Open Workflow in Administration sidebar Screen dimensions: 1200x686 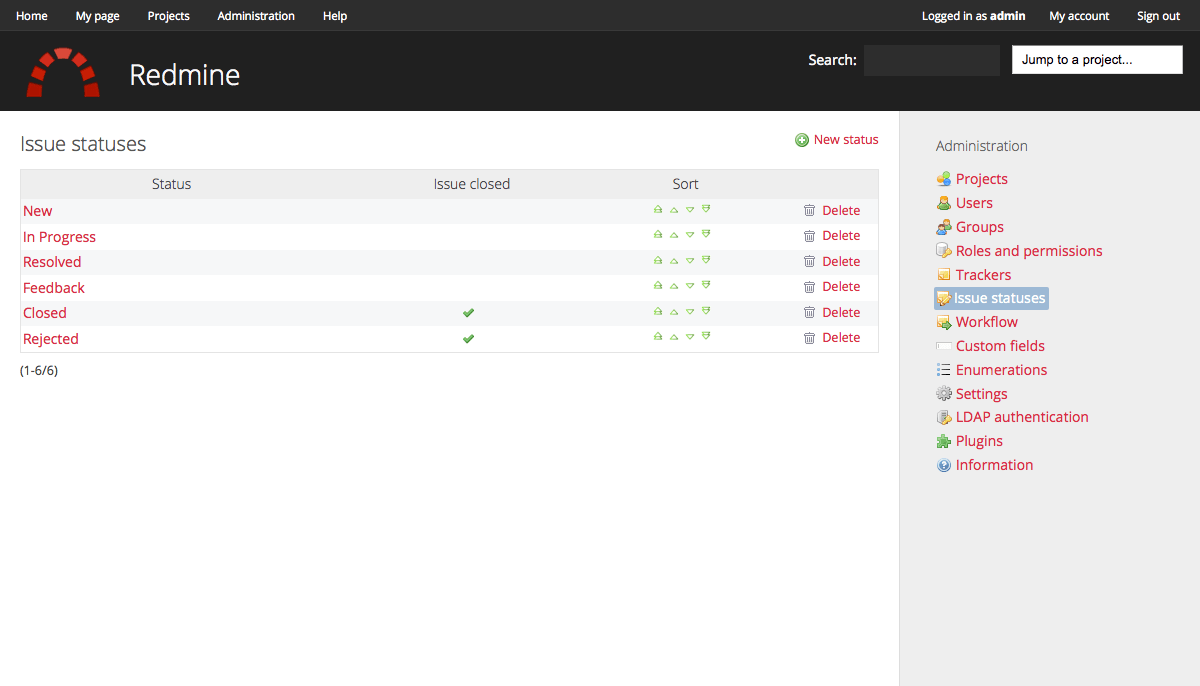[x=977, y=322]
